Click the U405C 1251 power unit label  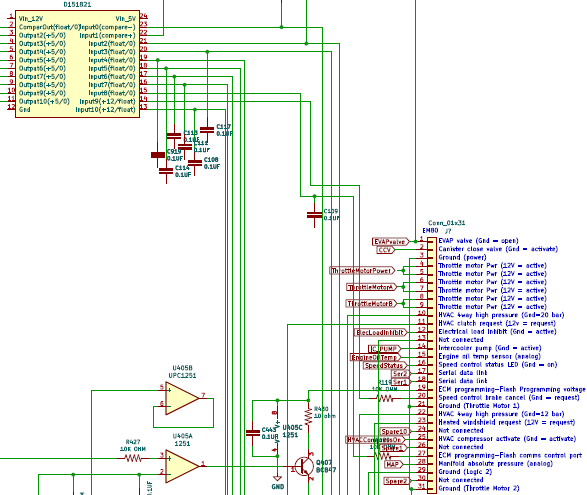(292, 431)
